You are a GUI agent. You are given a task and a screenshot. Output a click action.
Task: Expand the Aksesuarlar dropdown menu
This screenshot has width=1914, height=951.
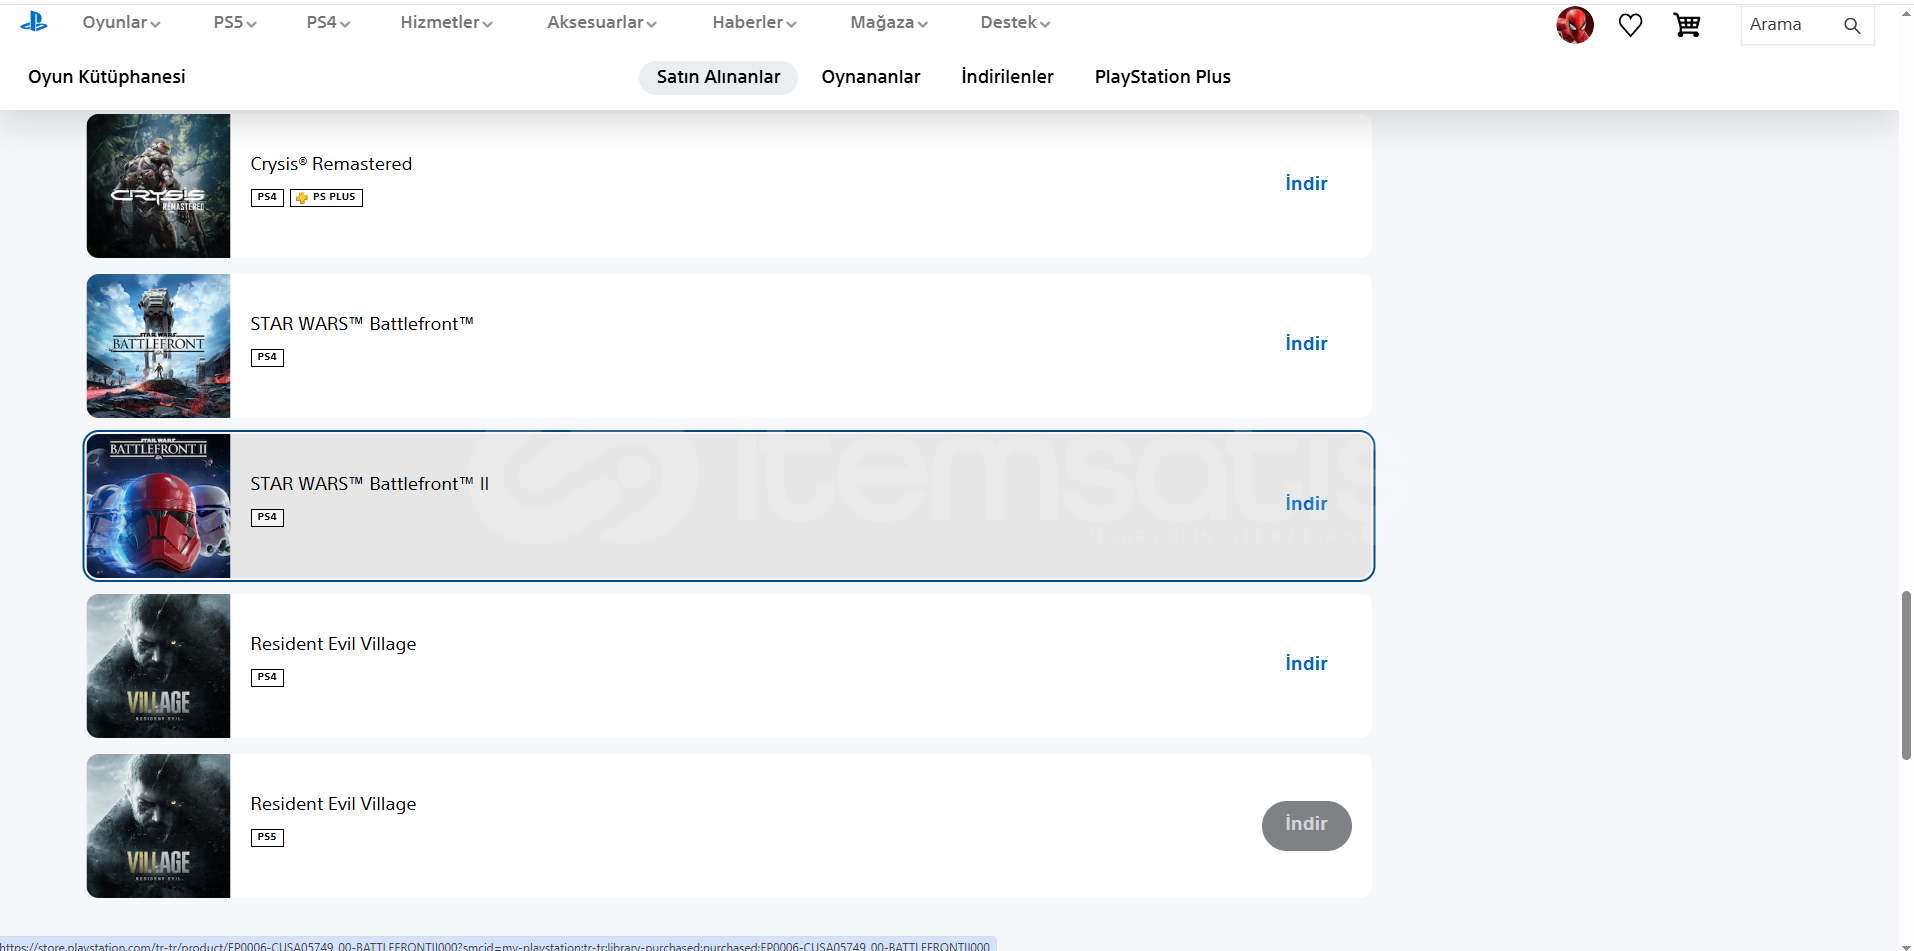(602, 22)
